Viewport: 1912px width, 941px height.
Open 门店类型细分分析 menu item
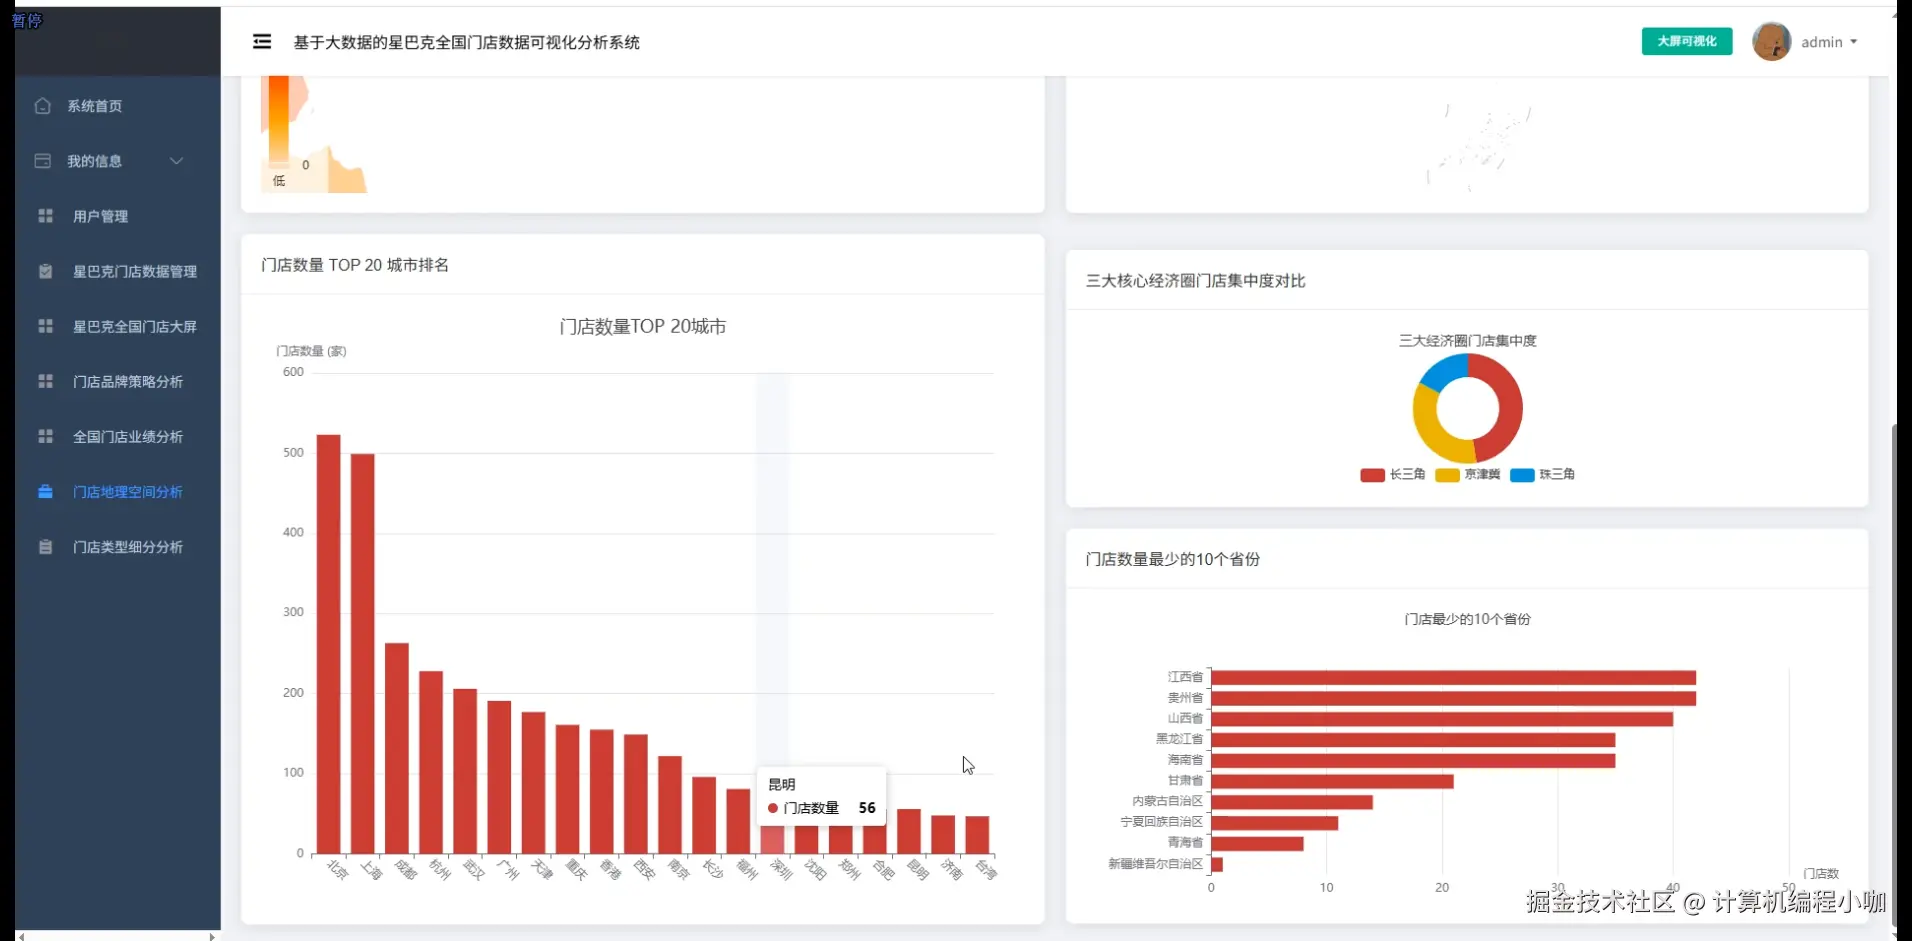click(118, 546)
